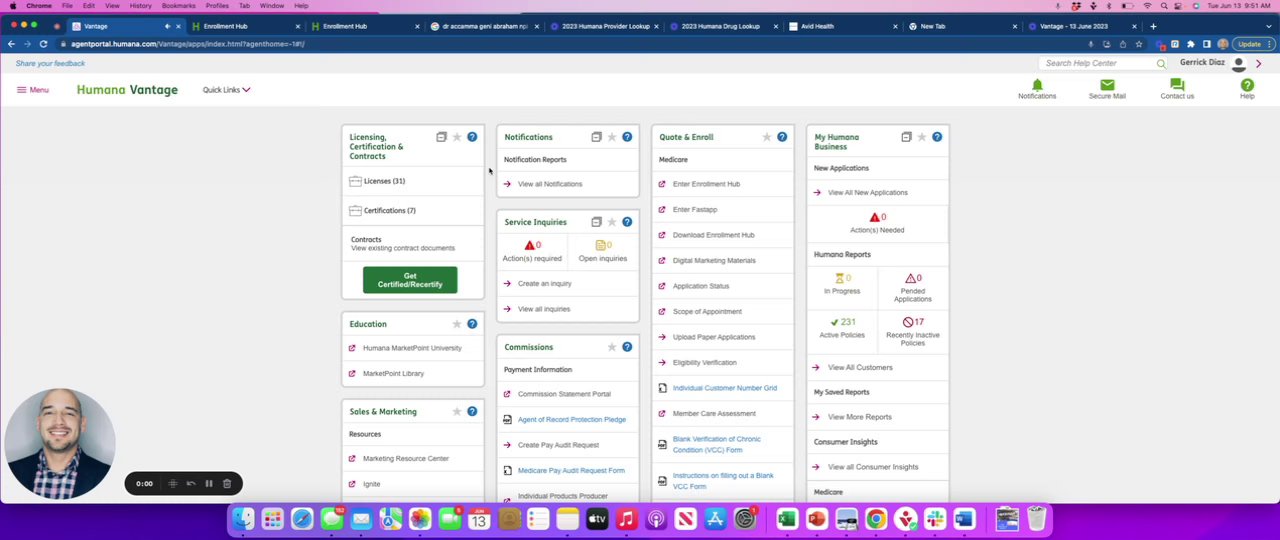Click In Progress hourglass icon
Image resolution: width=1280 pixels, height=540 pixels.
pos(839,278)
